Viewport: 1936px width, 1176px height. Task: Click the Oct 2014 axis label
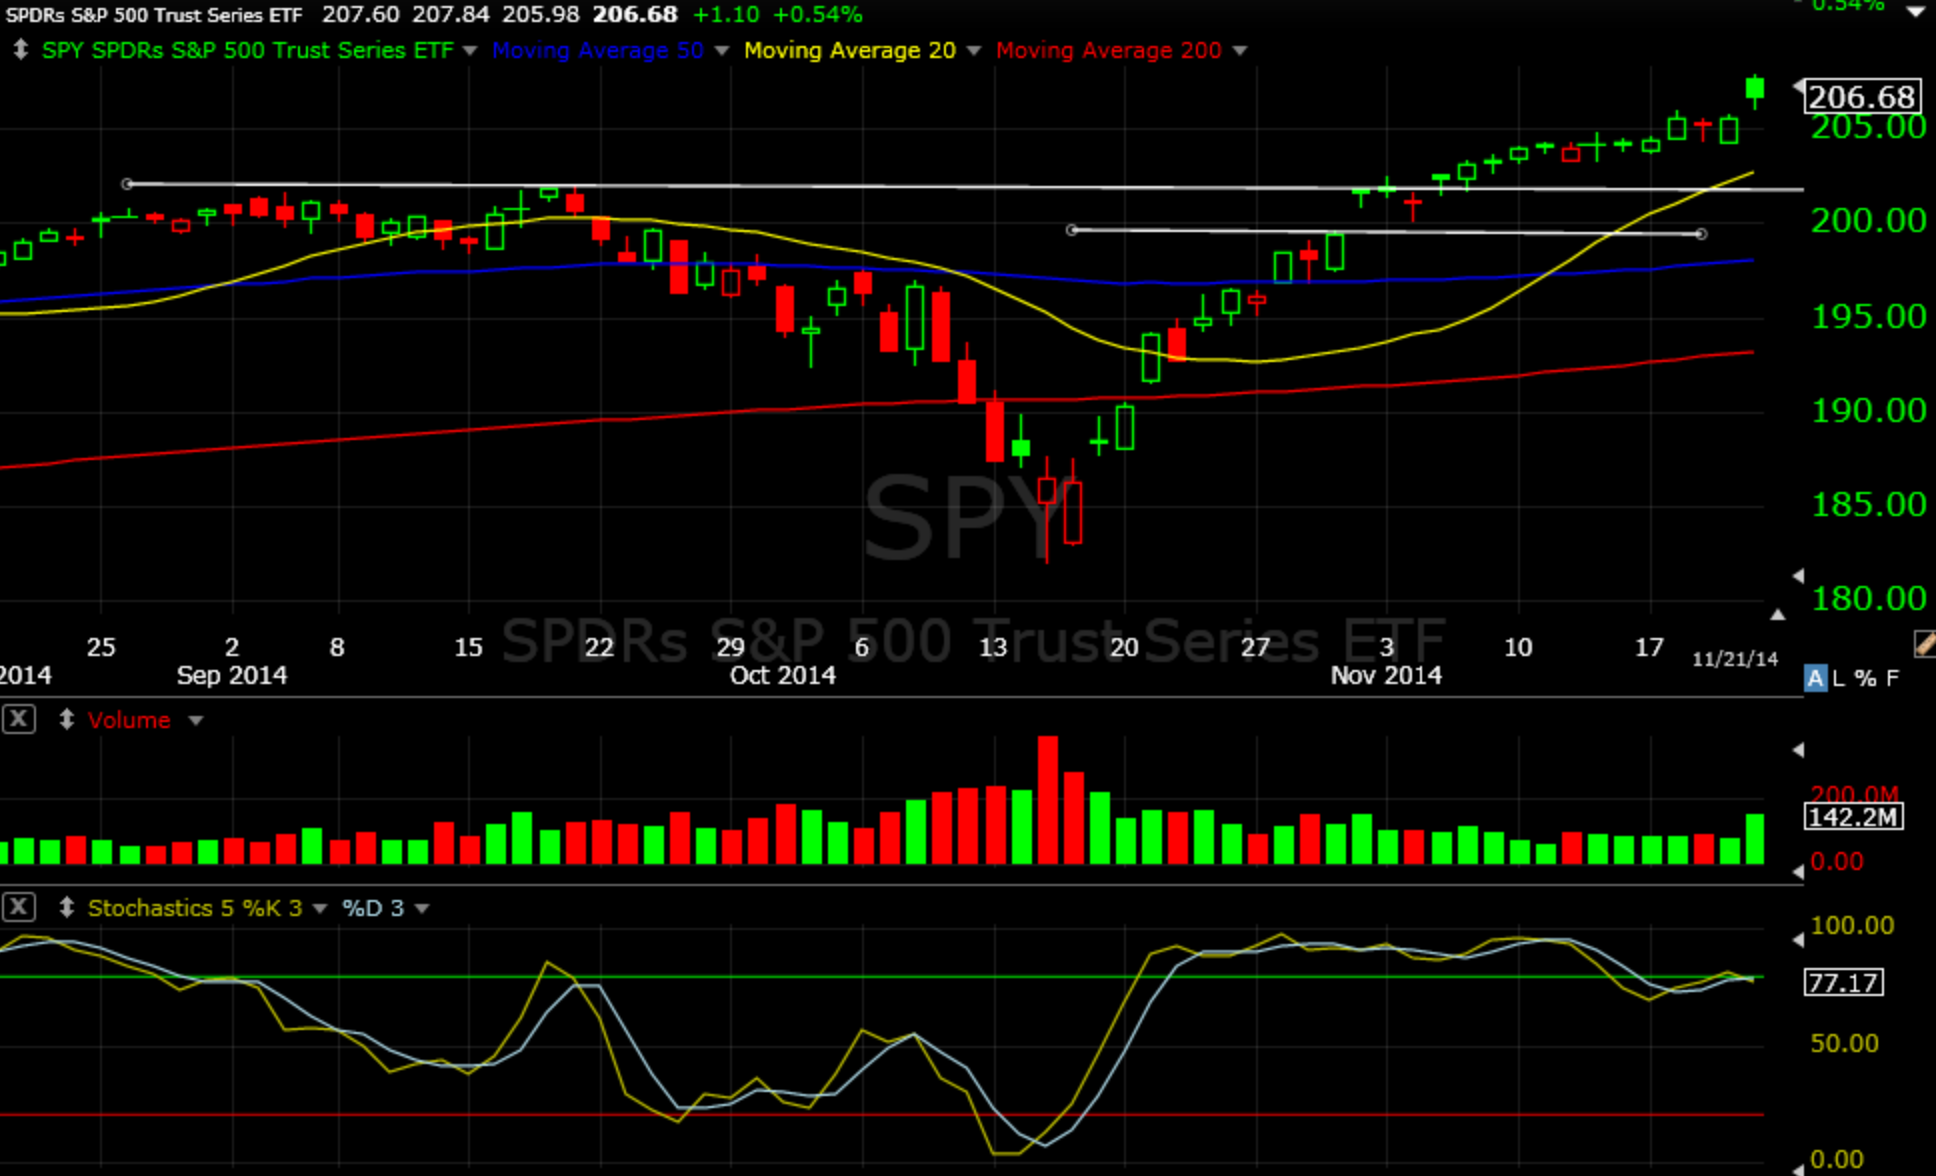click(783, 675)
